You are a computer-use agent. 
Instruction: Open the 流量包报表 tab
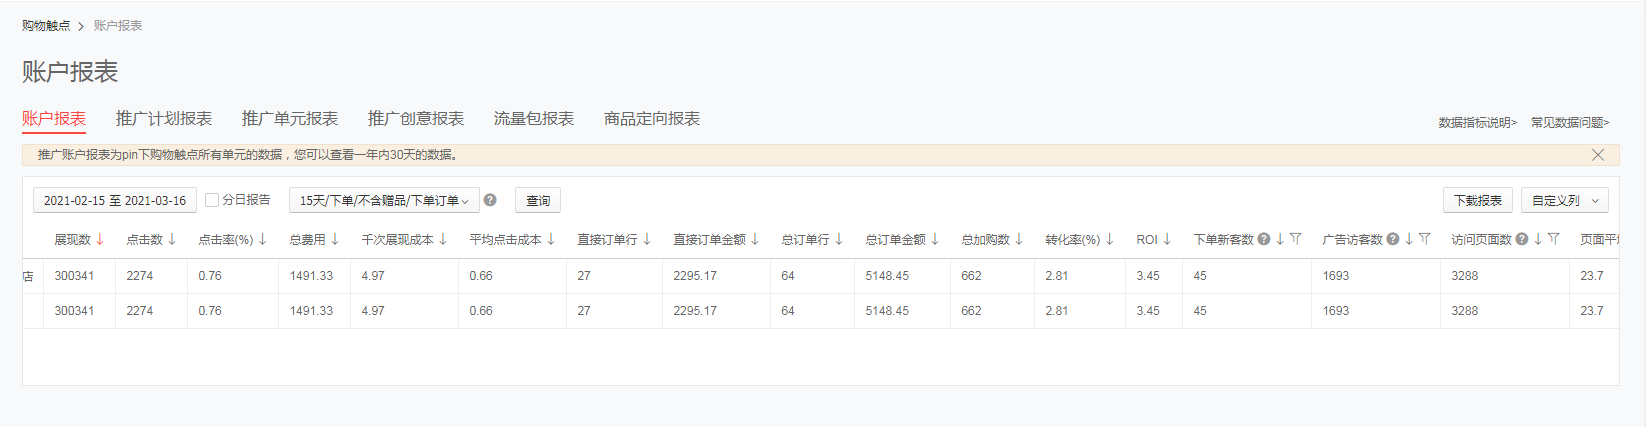[534, 119]
